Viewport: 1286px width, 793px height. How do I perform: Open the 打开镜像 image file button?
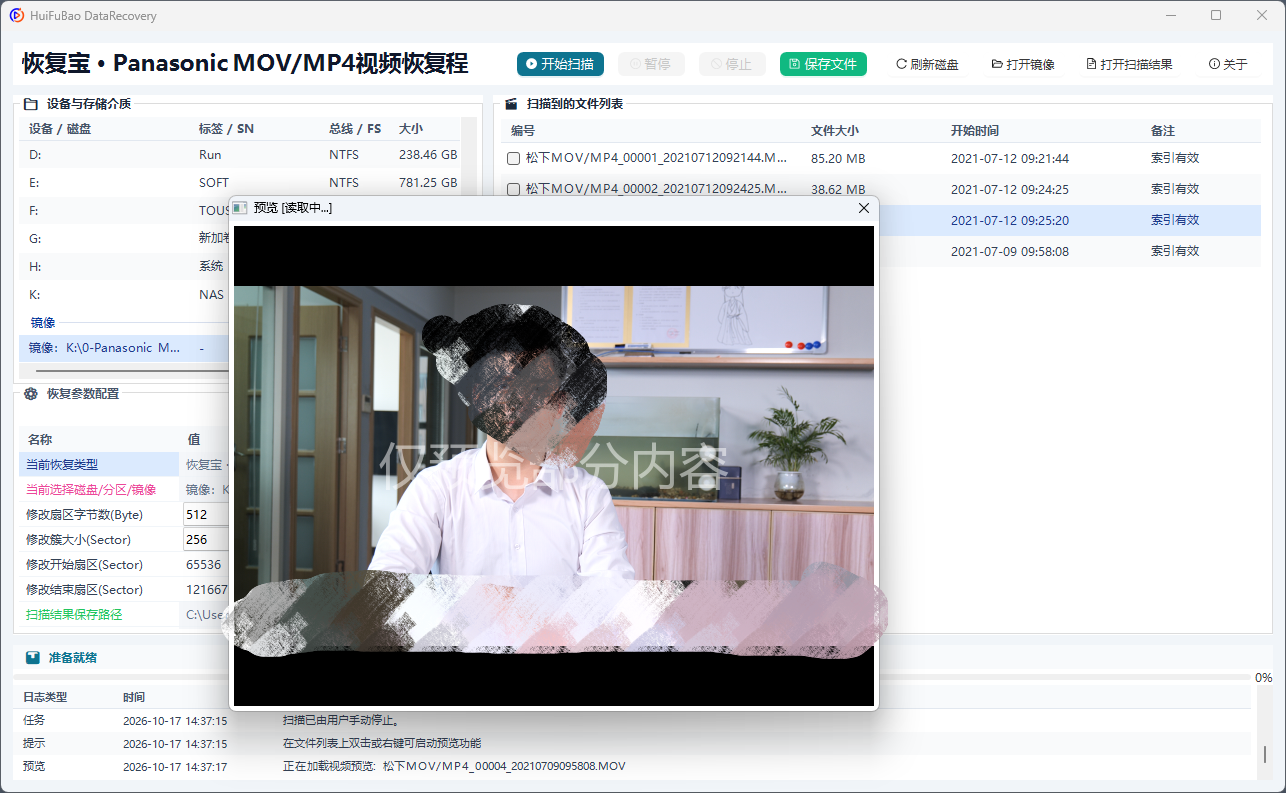pyautogui.click(x=1023, y=64)
